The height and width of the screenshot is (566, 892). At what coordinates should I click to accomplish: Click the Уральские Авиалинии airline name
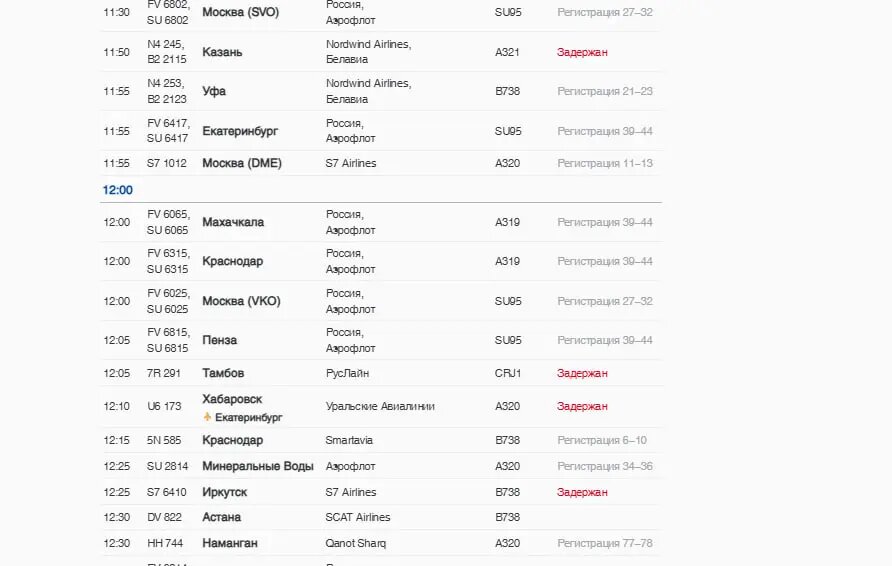coord(380,406)
